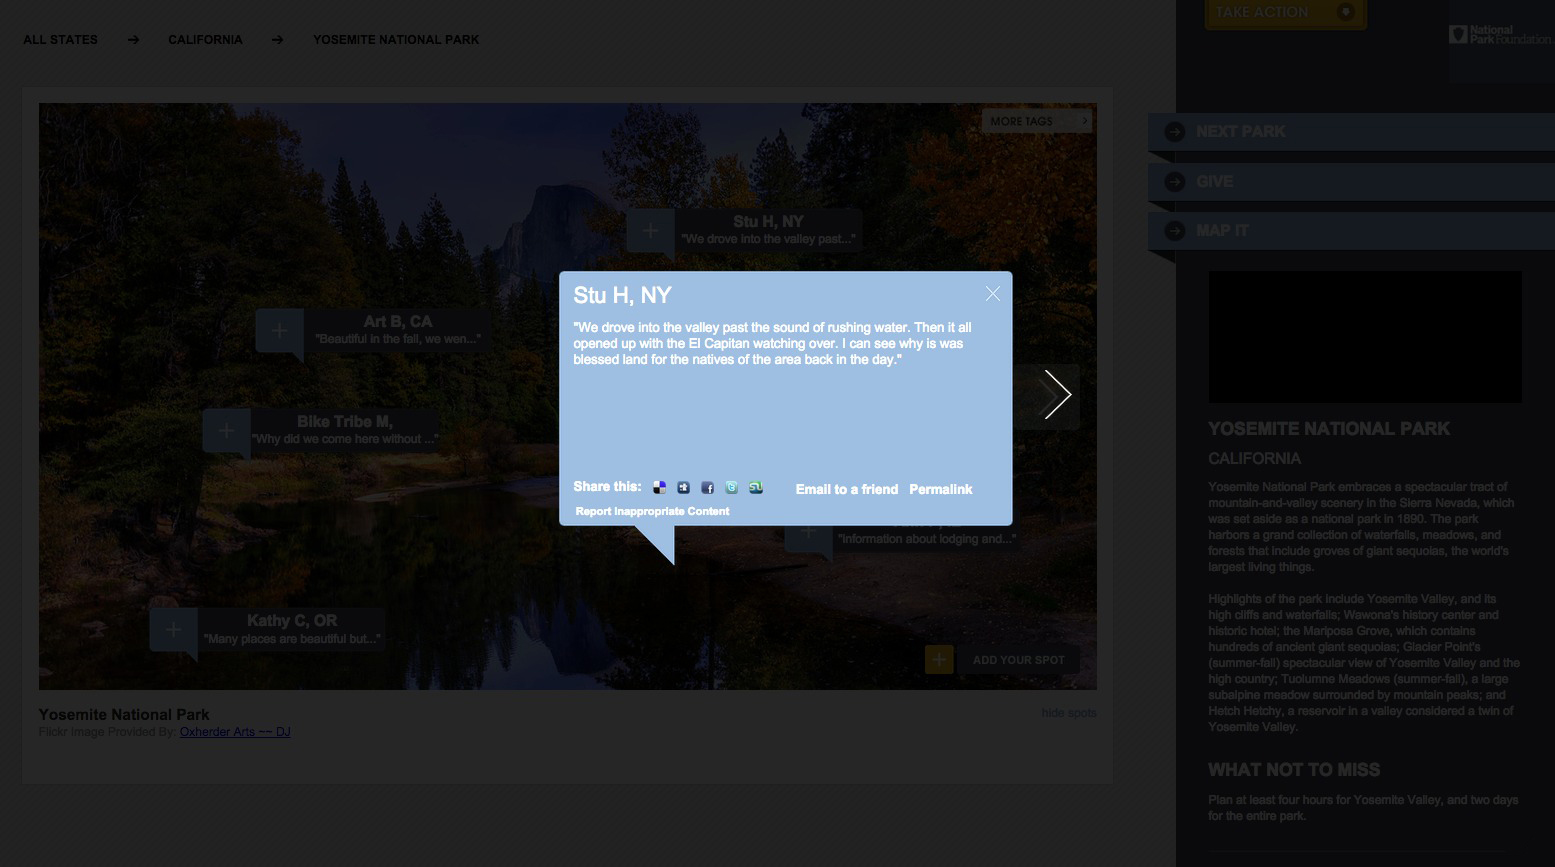Click NEXT PARK arrow icon
Screen dimensions: 1555x867
click(1175, 132)
